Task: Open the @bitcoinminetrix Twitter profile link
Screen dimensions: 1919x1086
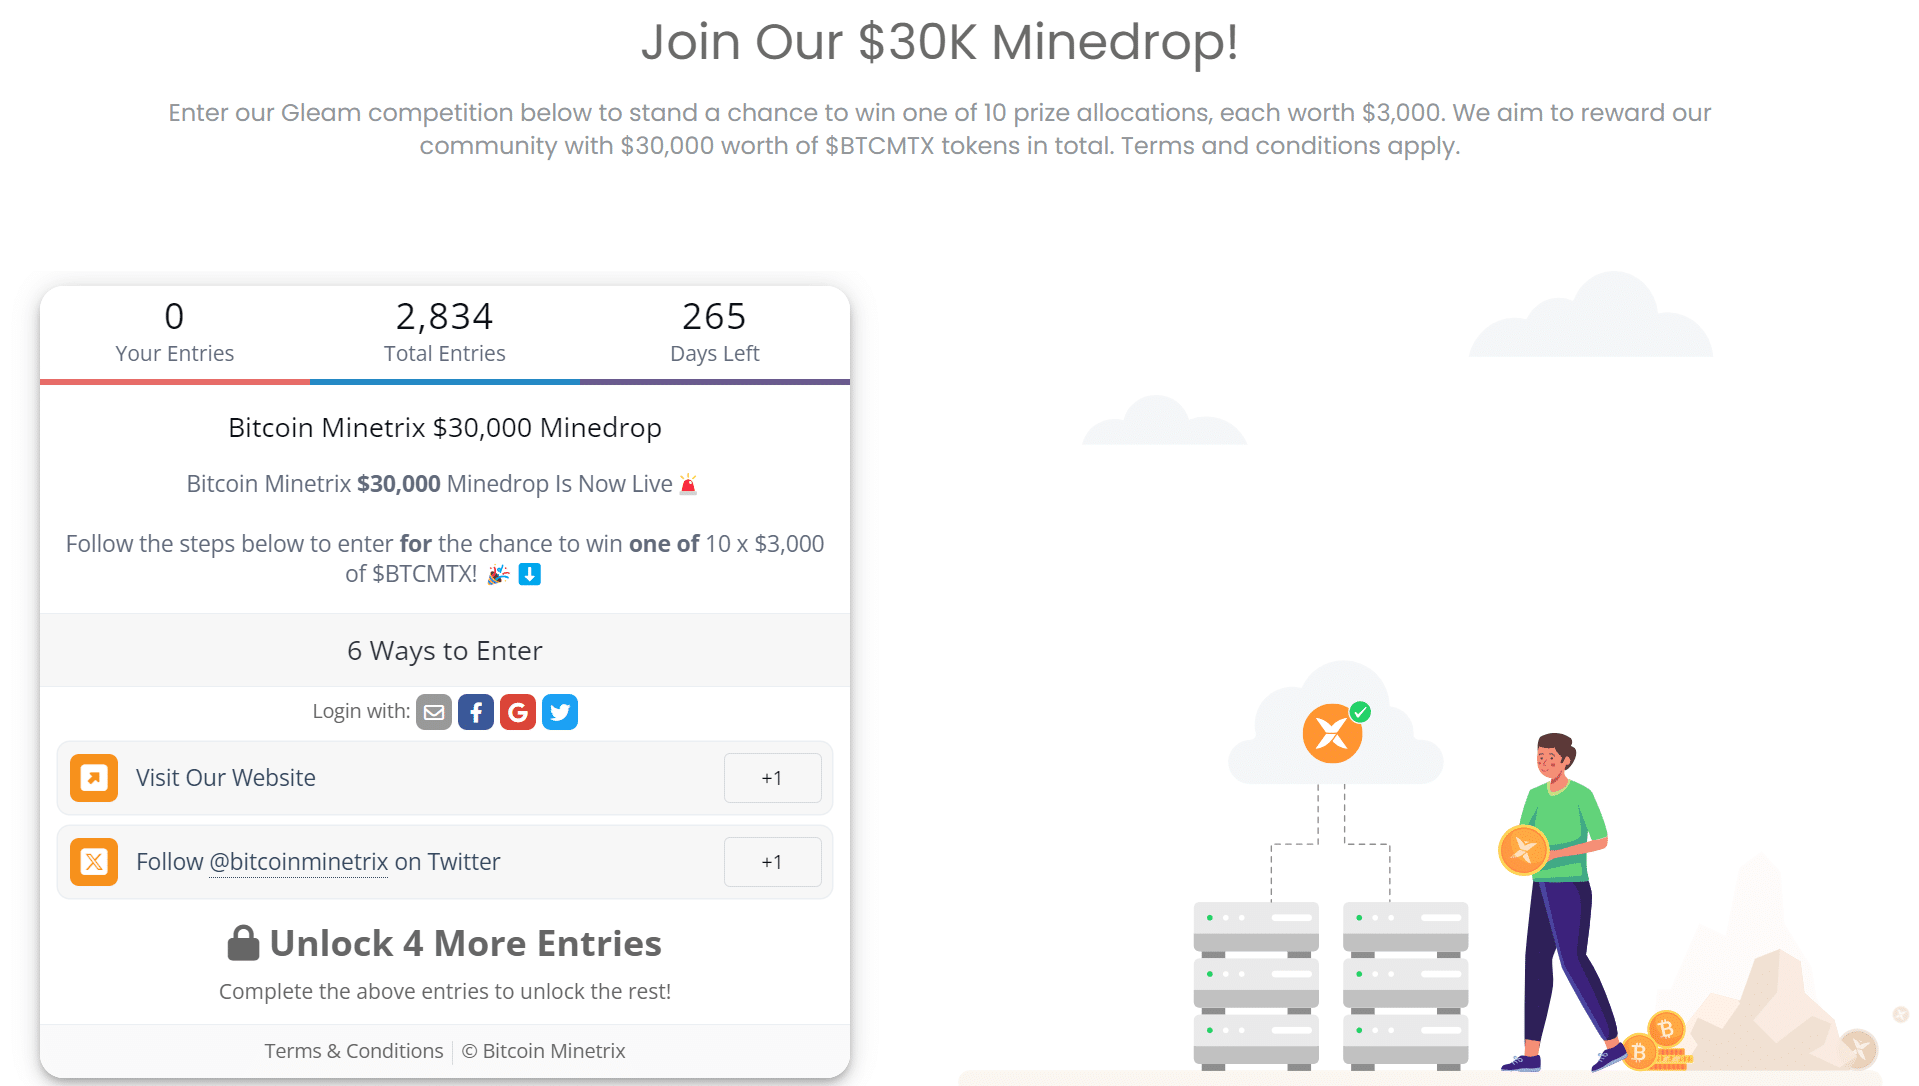Action: pos(297,861)
